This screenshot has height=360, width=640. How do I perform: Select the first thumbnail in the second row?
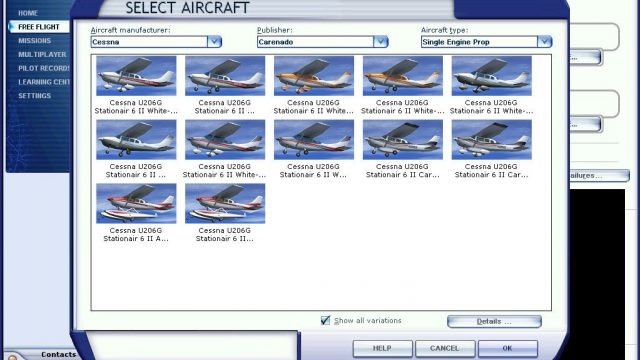(x=136, y=140)
